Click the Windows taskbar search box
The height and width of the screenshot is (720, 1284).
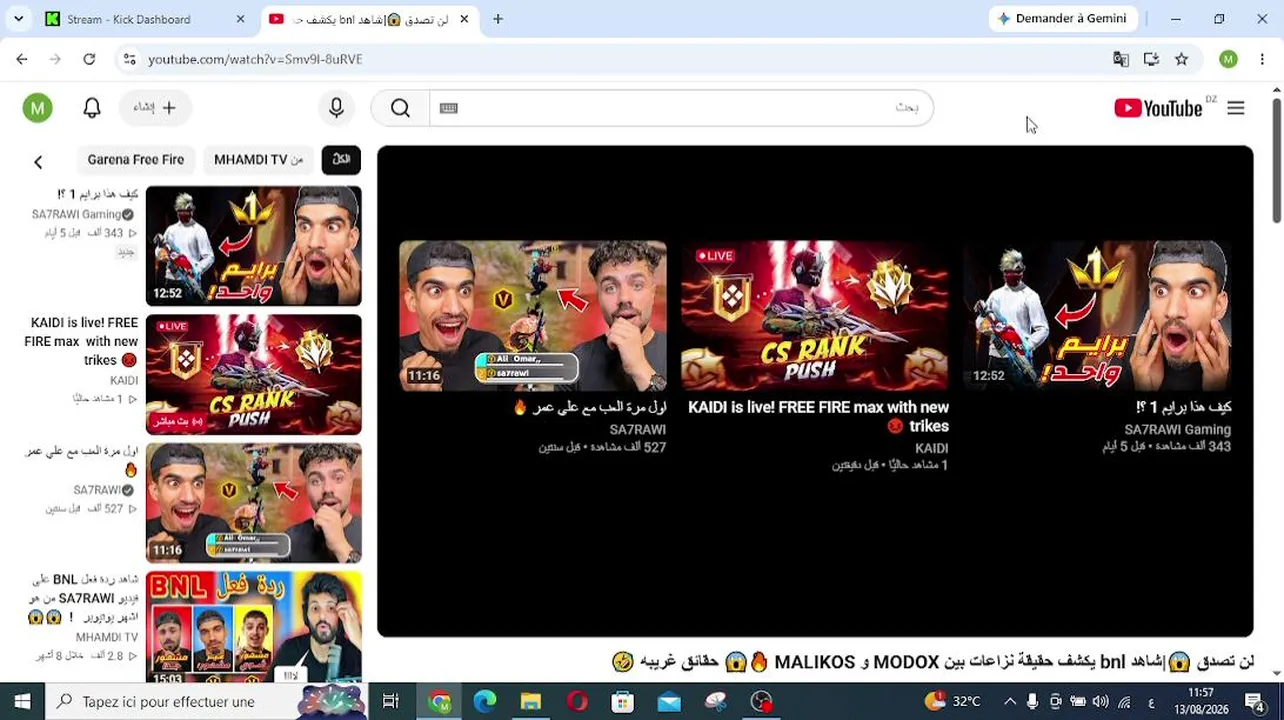pos(206,701)
